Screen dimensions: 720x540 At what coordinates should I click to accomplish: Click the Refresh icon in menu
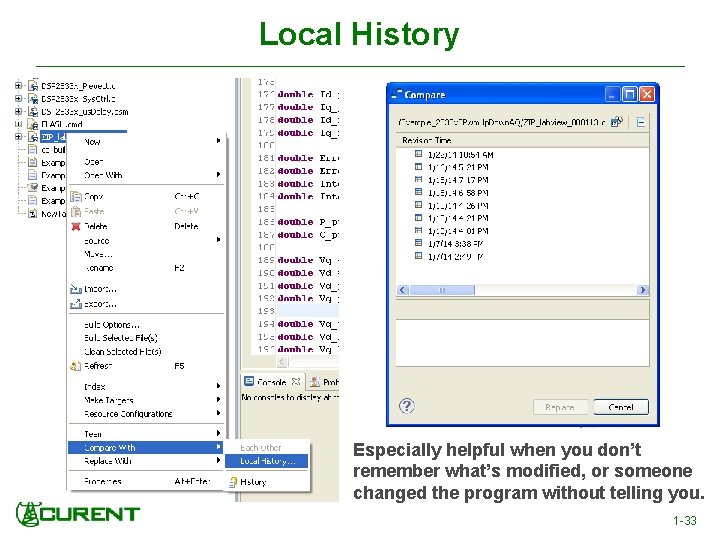tap(76, 366)
